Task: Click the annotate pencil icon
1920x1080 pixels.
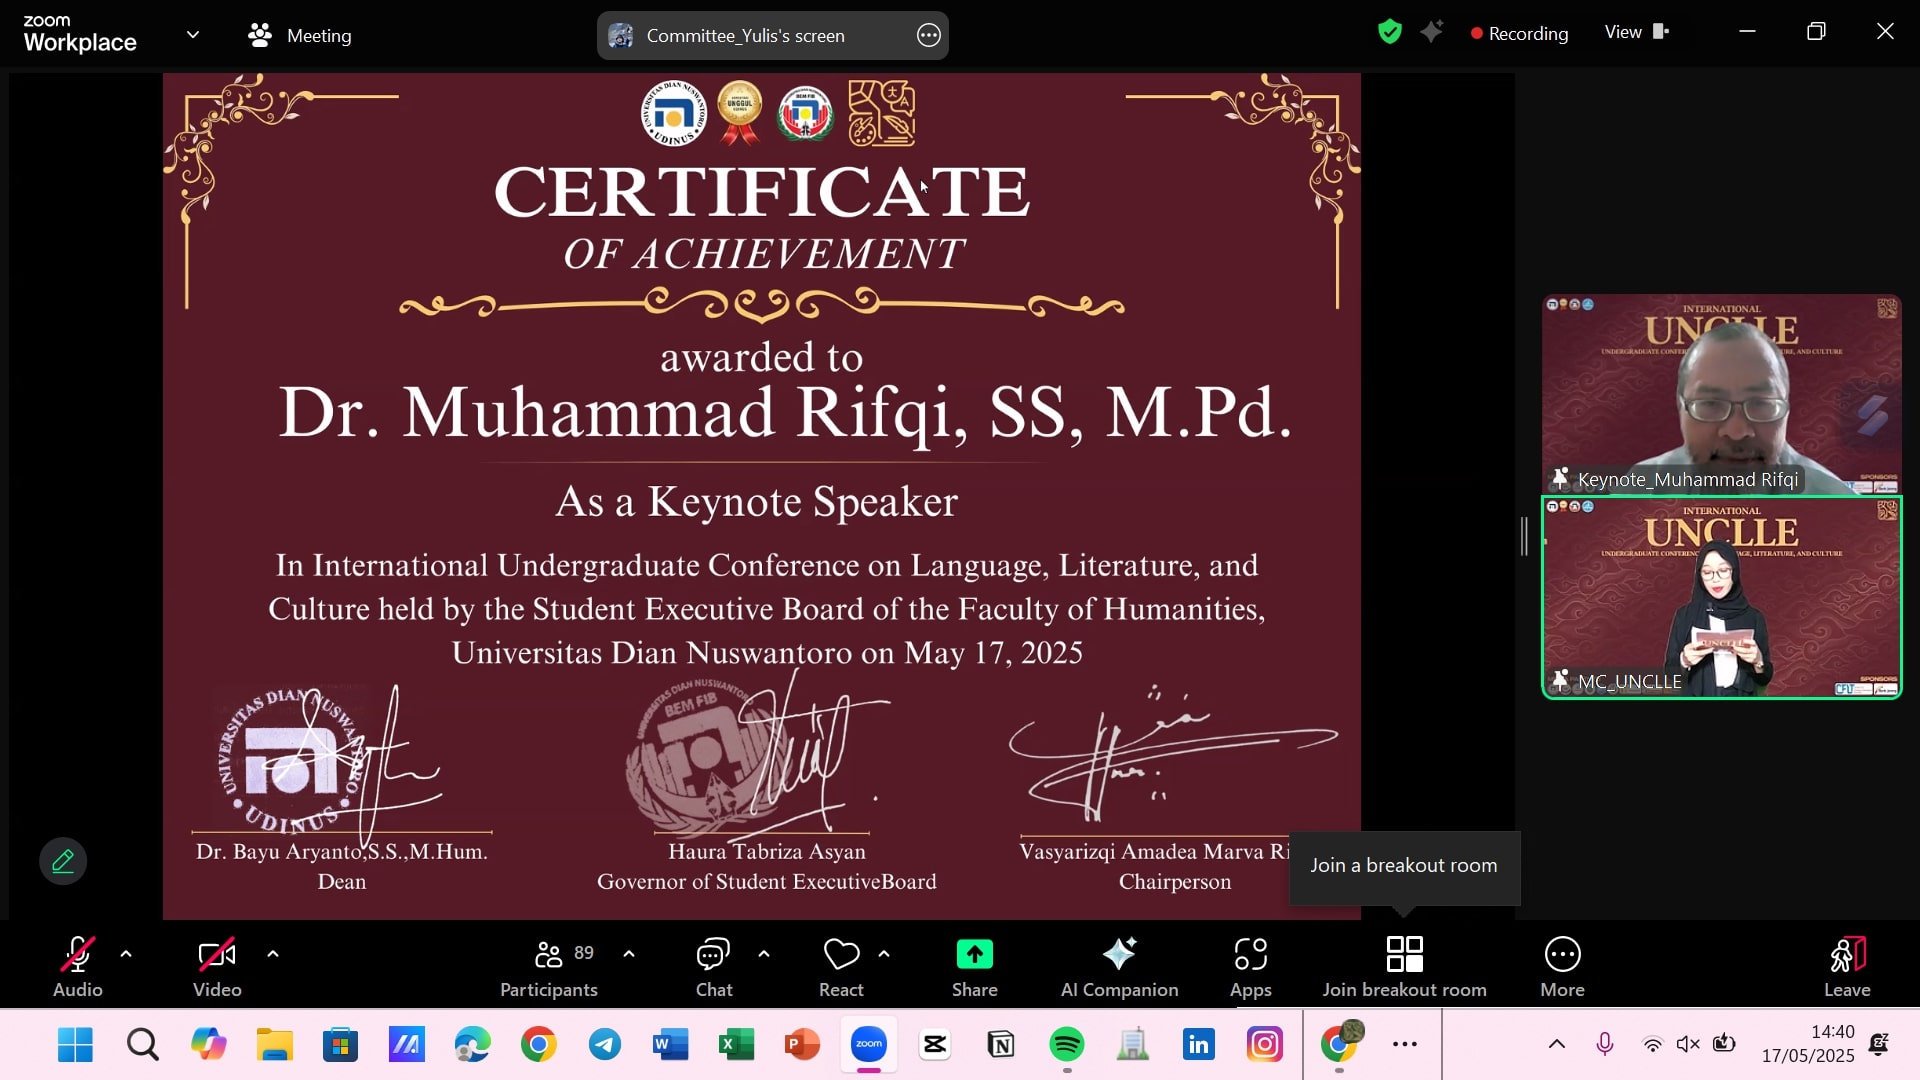Action: pos(63,861)
